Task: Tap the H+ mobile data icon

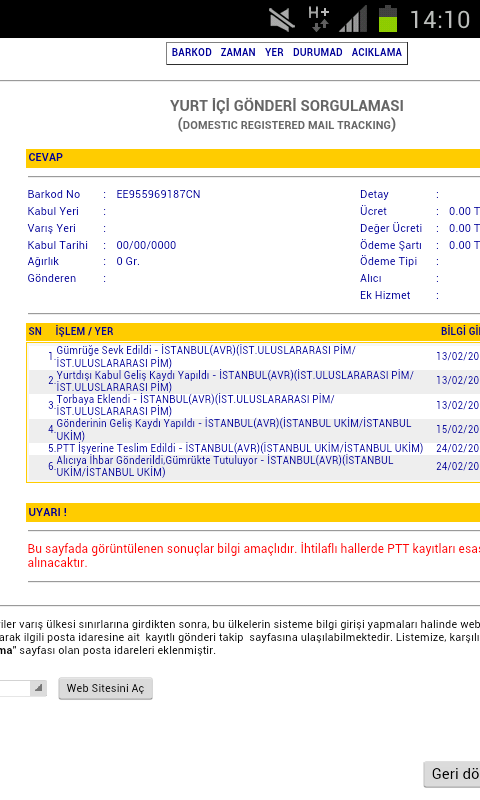Action: 319,19
